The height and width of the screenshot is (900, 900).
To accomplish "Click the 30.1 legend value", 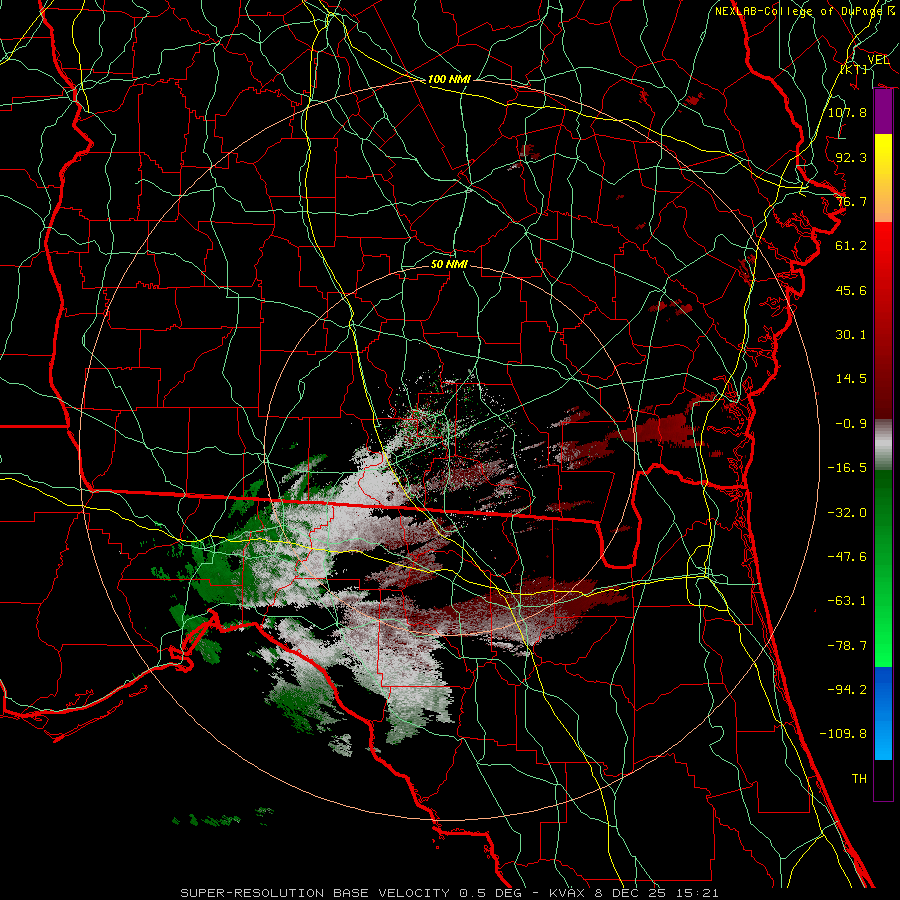I will [x=851, y=335].
